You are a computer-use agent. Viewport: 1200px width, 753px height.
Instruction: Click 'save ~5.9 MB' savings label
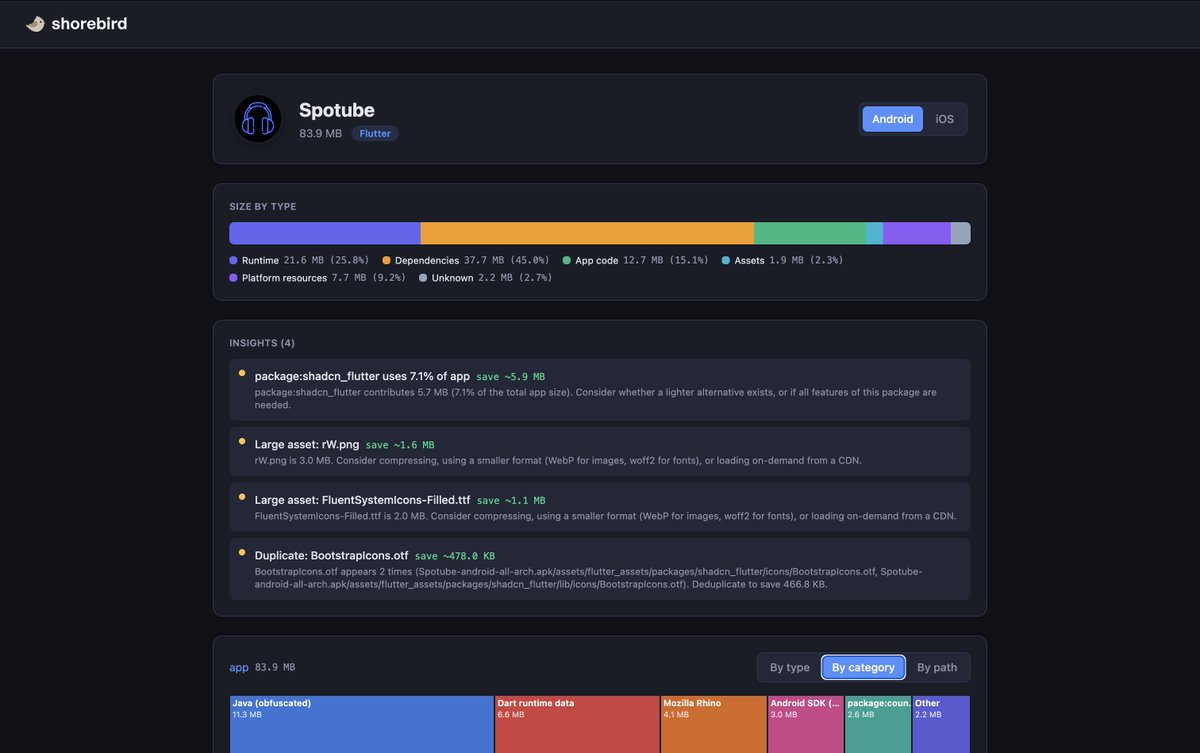pos(510,377)
